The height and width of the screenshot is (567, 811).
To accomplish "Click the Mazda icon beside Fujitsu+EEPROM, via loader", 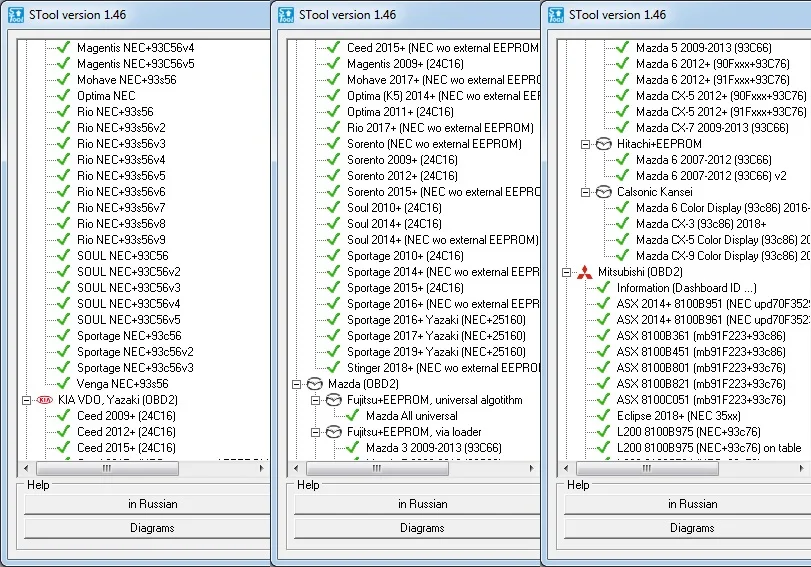I will [334, 431].
